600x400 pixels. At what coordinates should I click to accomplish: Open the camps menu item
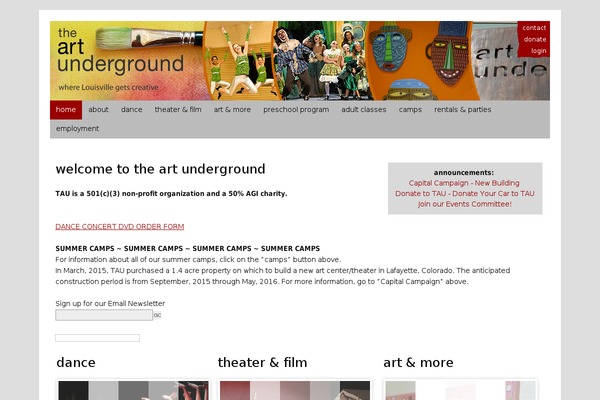pyautogui.click(x=410, y=110)
